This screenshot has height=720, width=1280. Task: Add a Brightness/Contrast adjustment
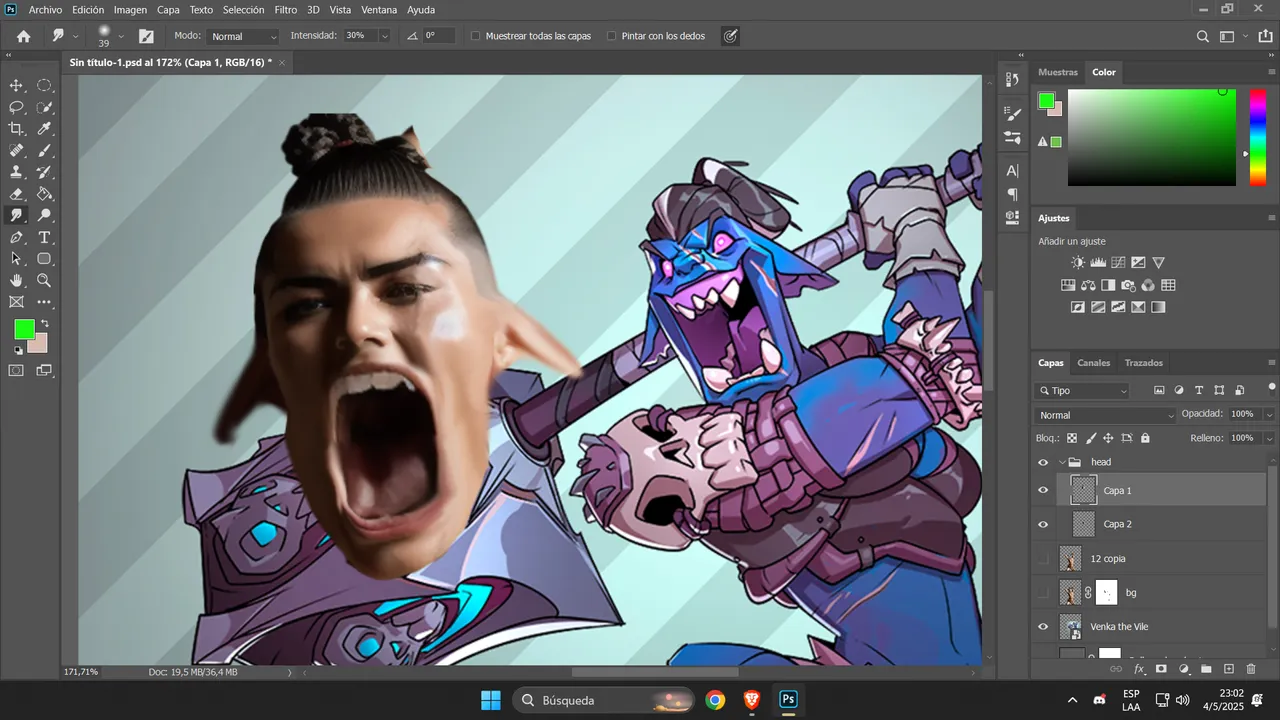[x=1078, y=263]
